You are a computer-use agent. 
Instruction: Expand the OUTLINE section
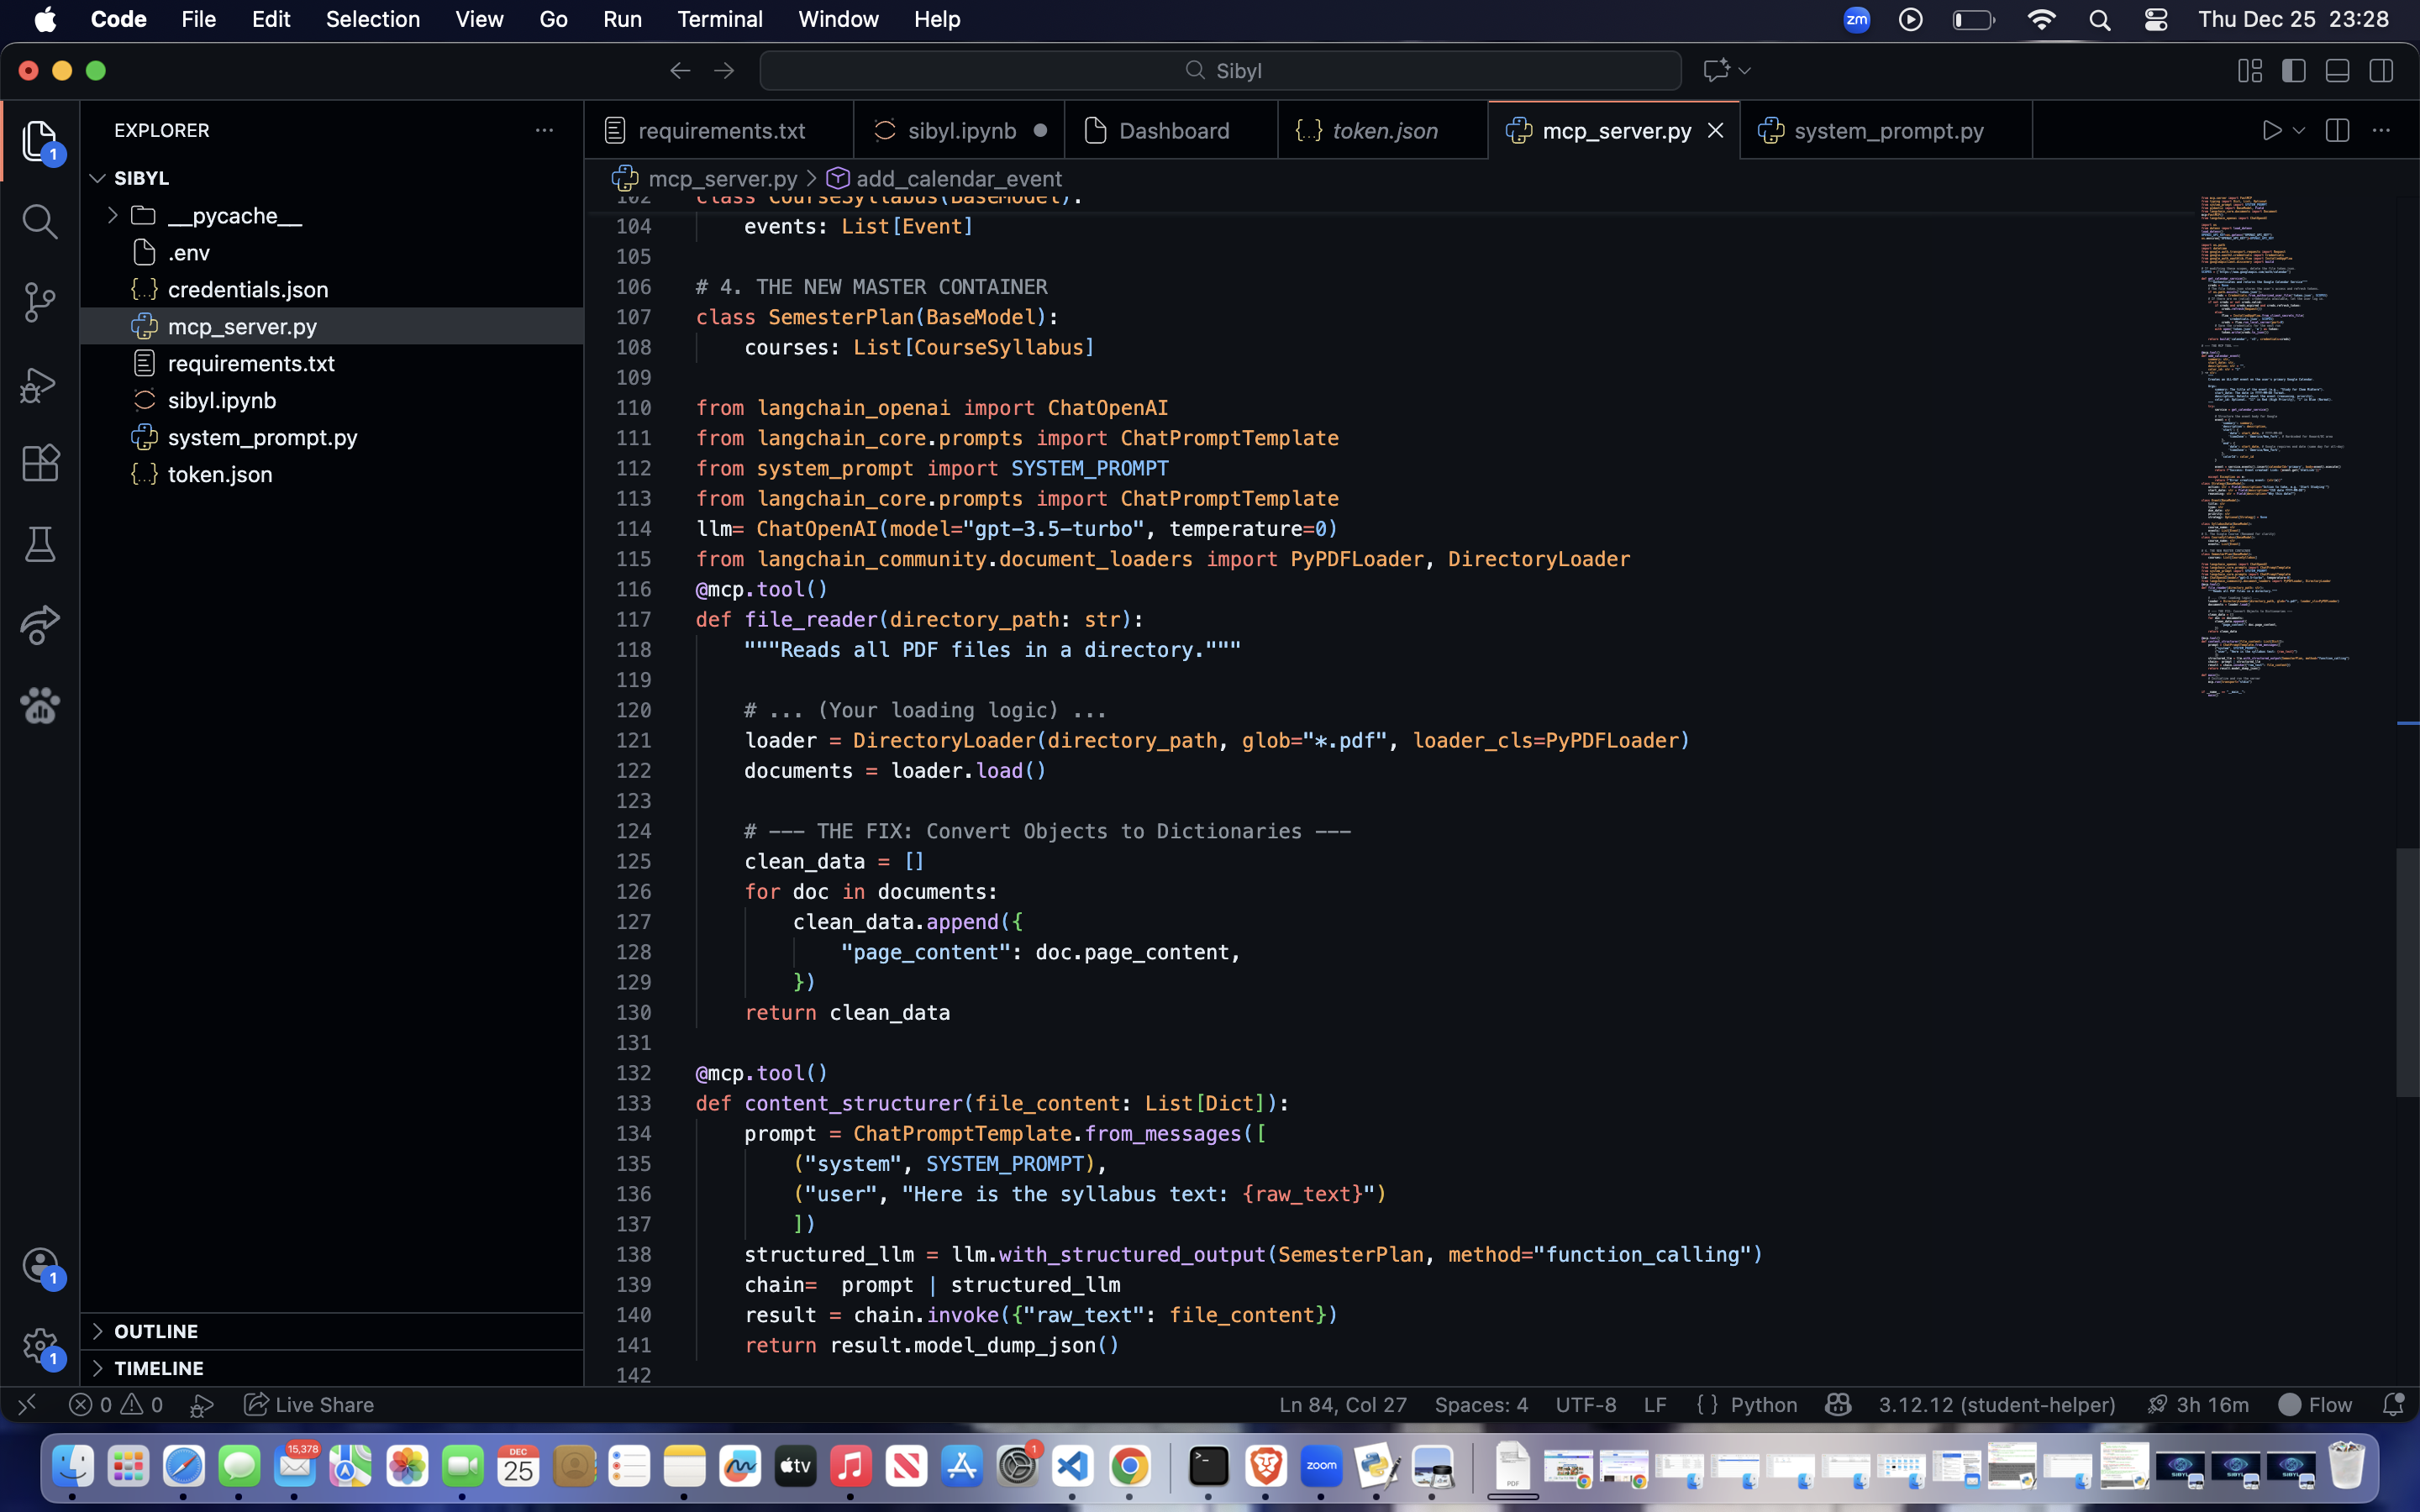pos(331,1331)
